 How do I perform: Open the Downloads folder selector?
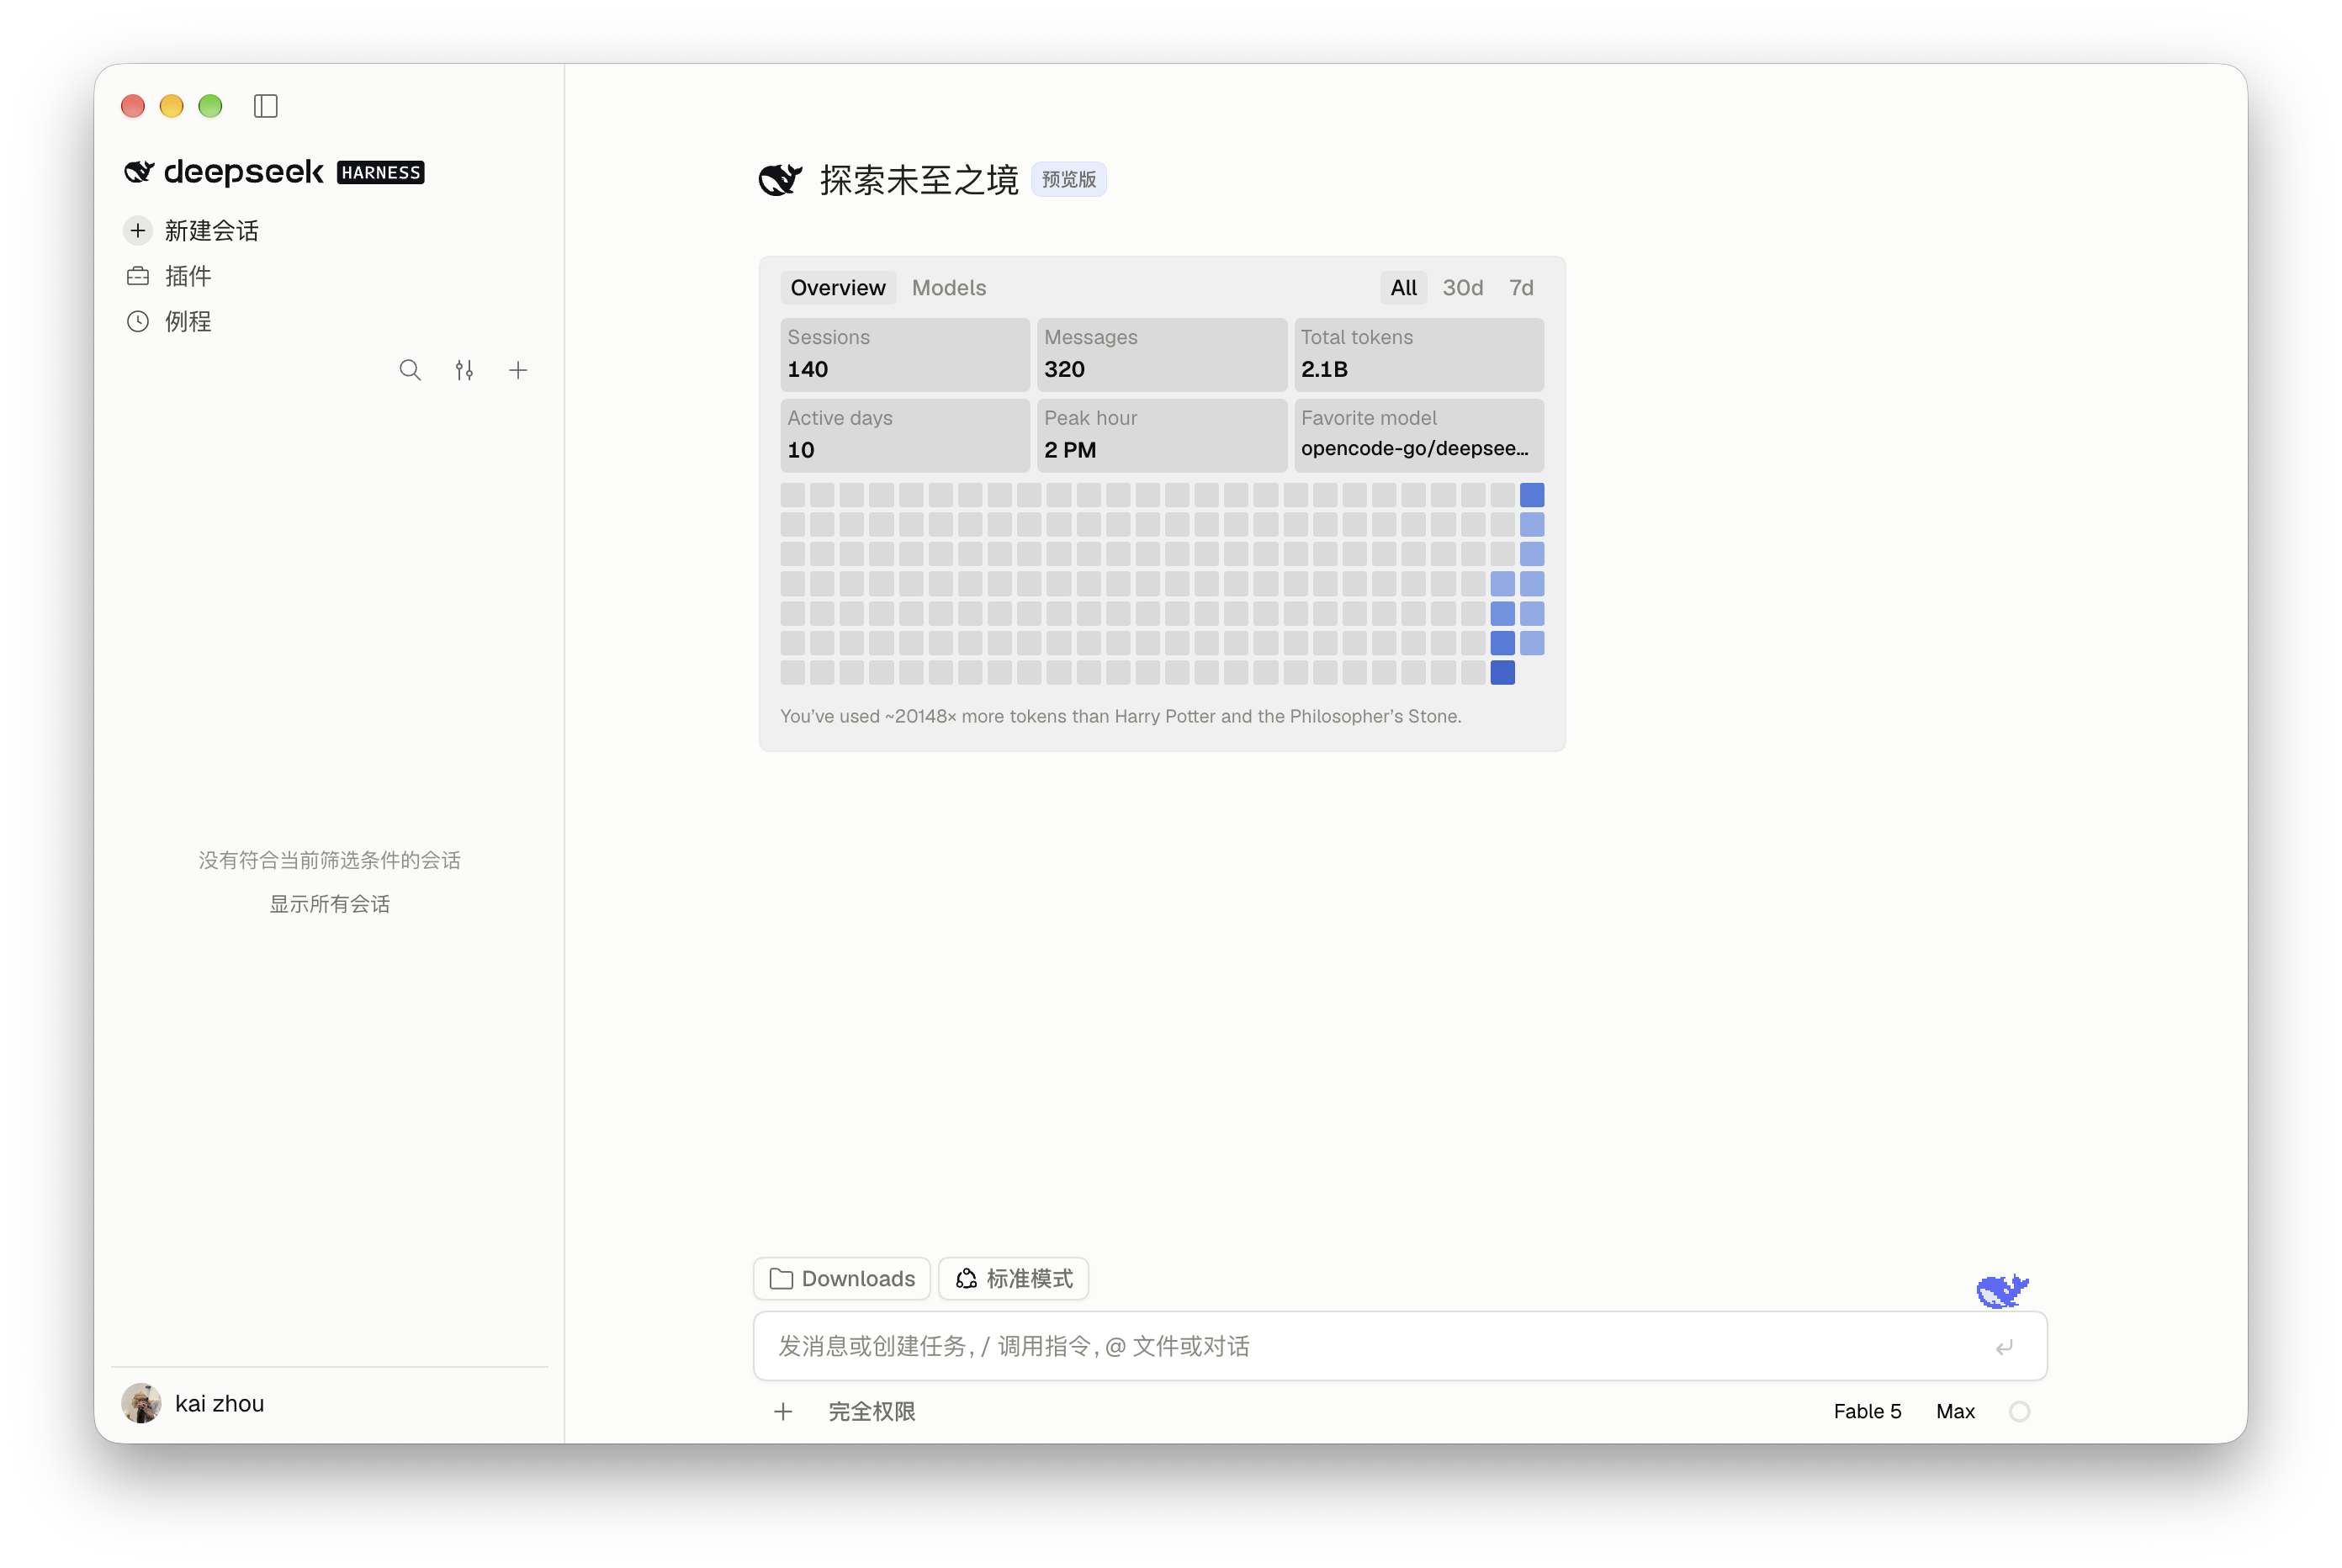click(842, 1278)
